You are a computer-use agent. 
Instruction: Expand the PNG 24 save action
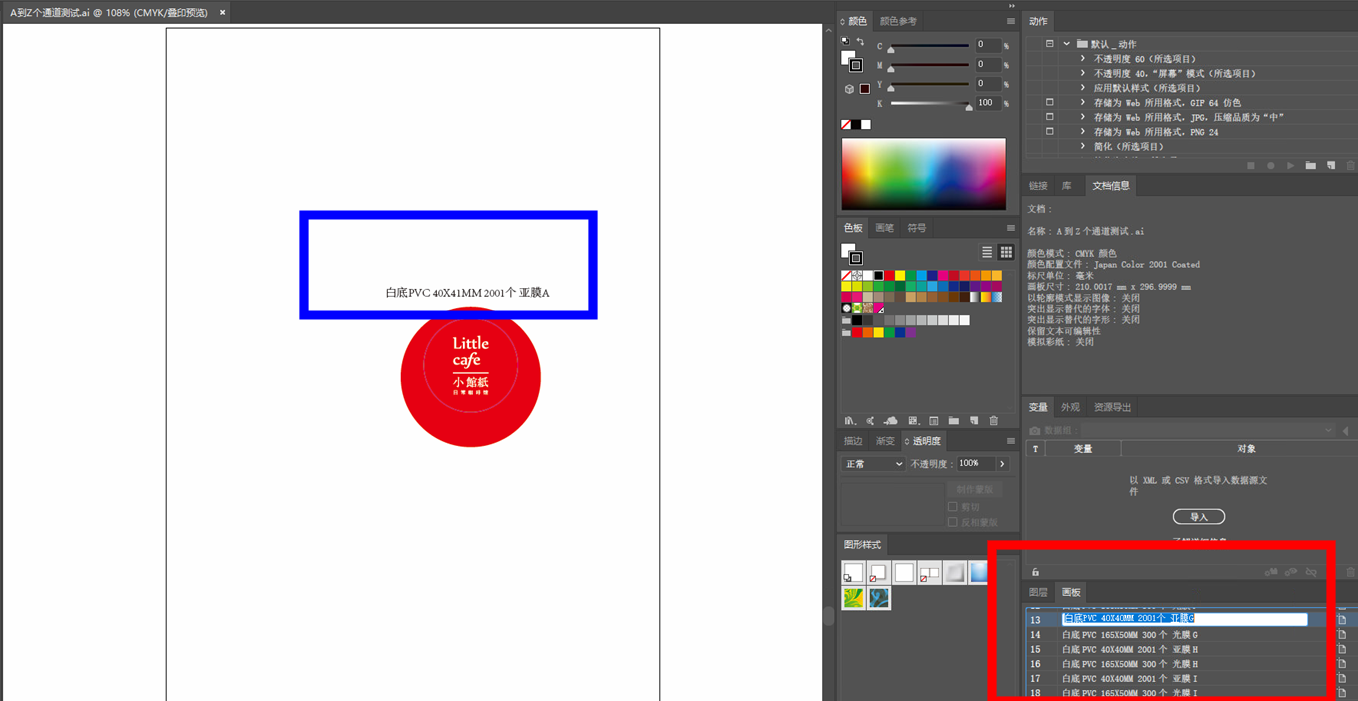click(1083, 131)
